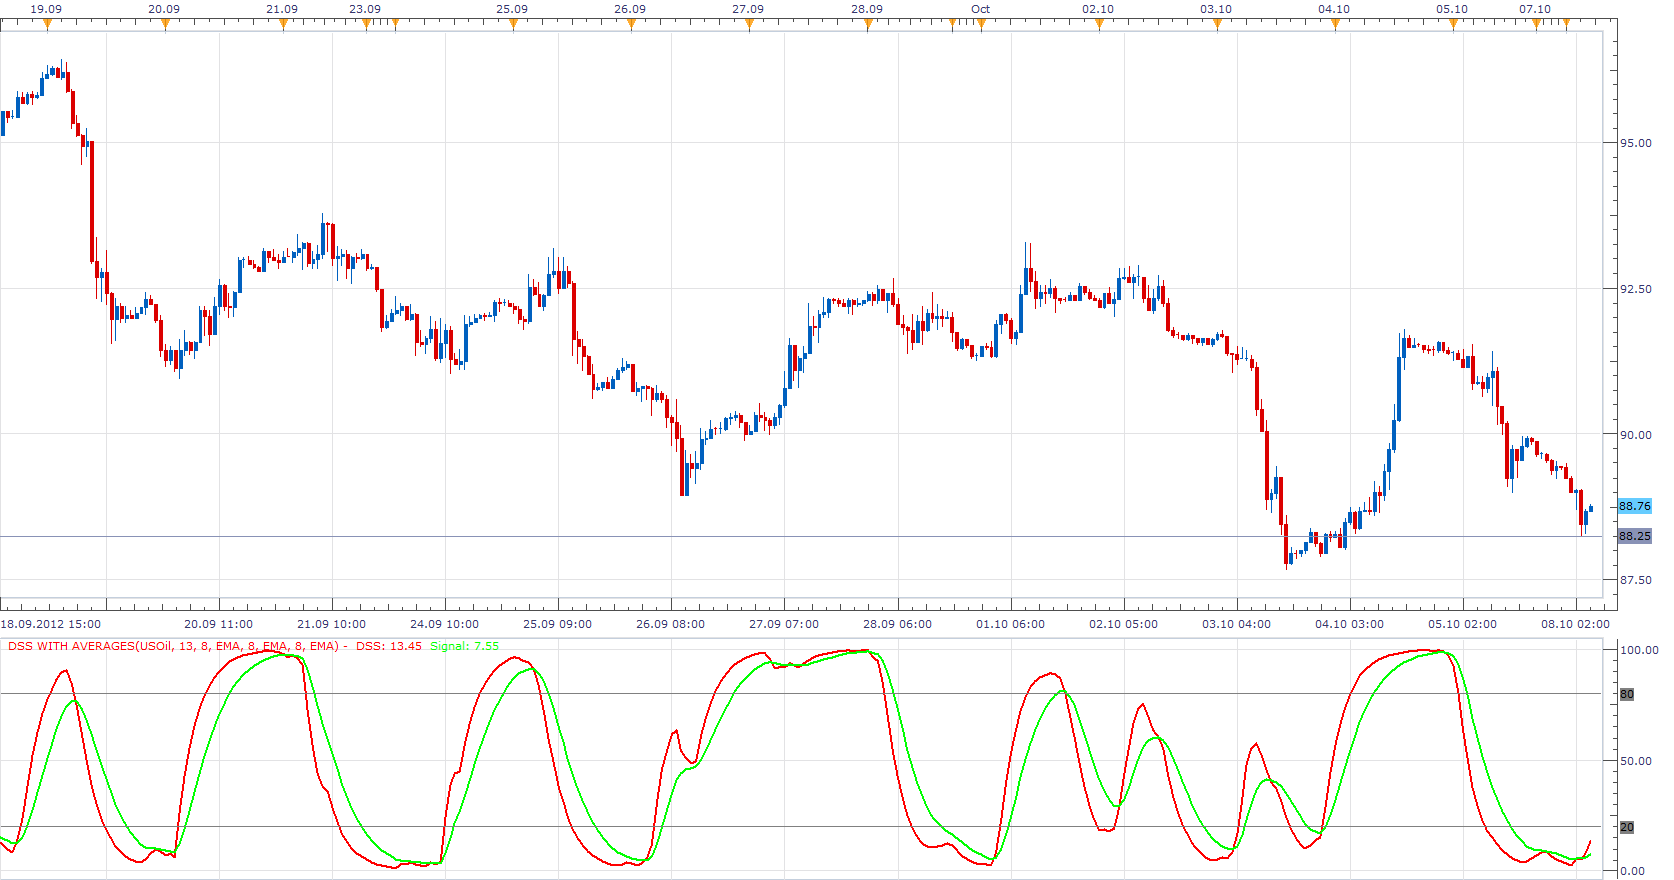Click the orange marker under 07.10
The width and height of the screenshot is (1674, 880).
pos(1536,25)
